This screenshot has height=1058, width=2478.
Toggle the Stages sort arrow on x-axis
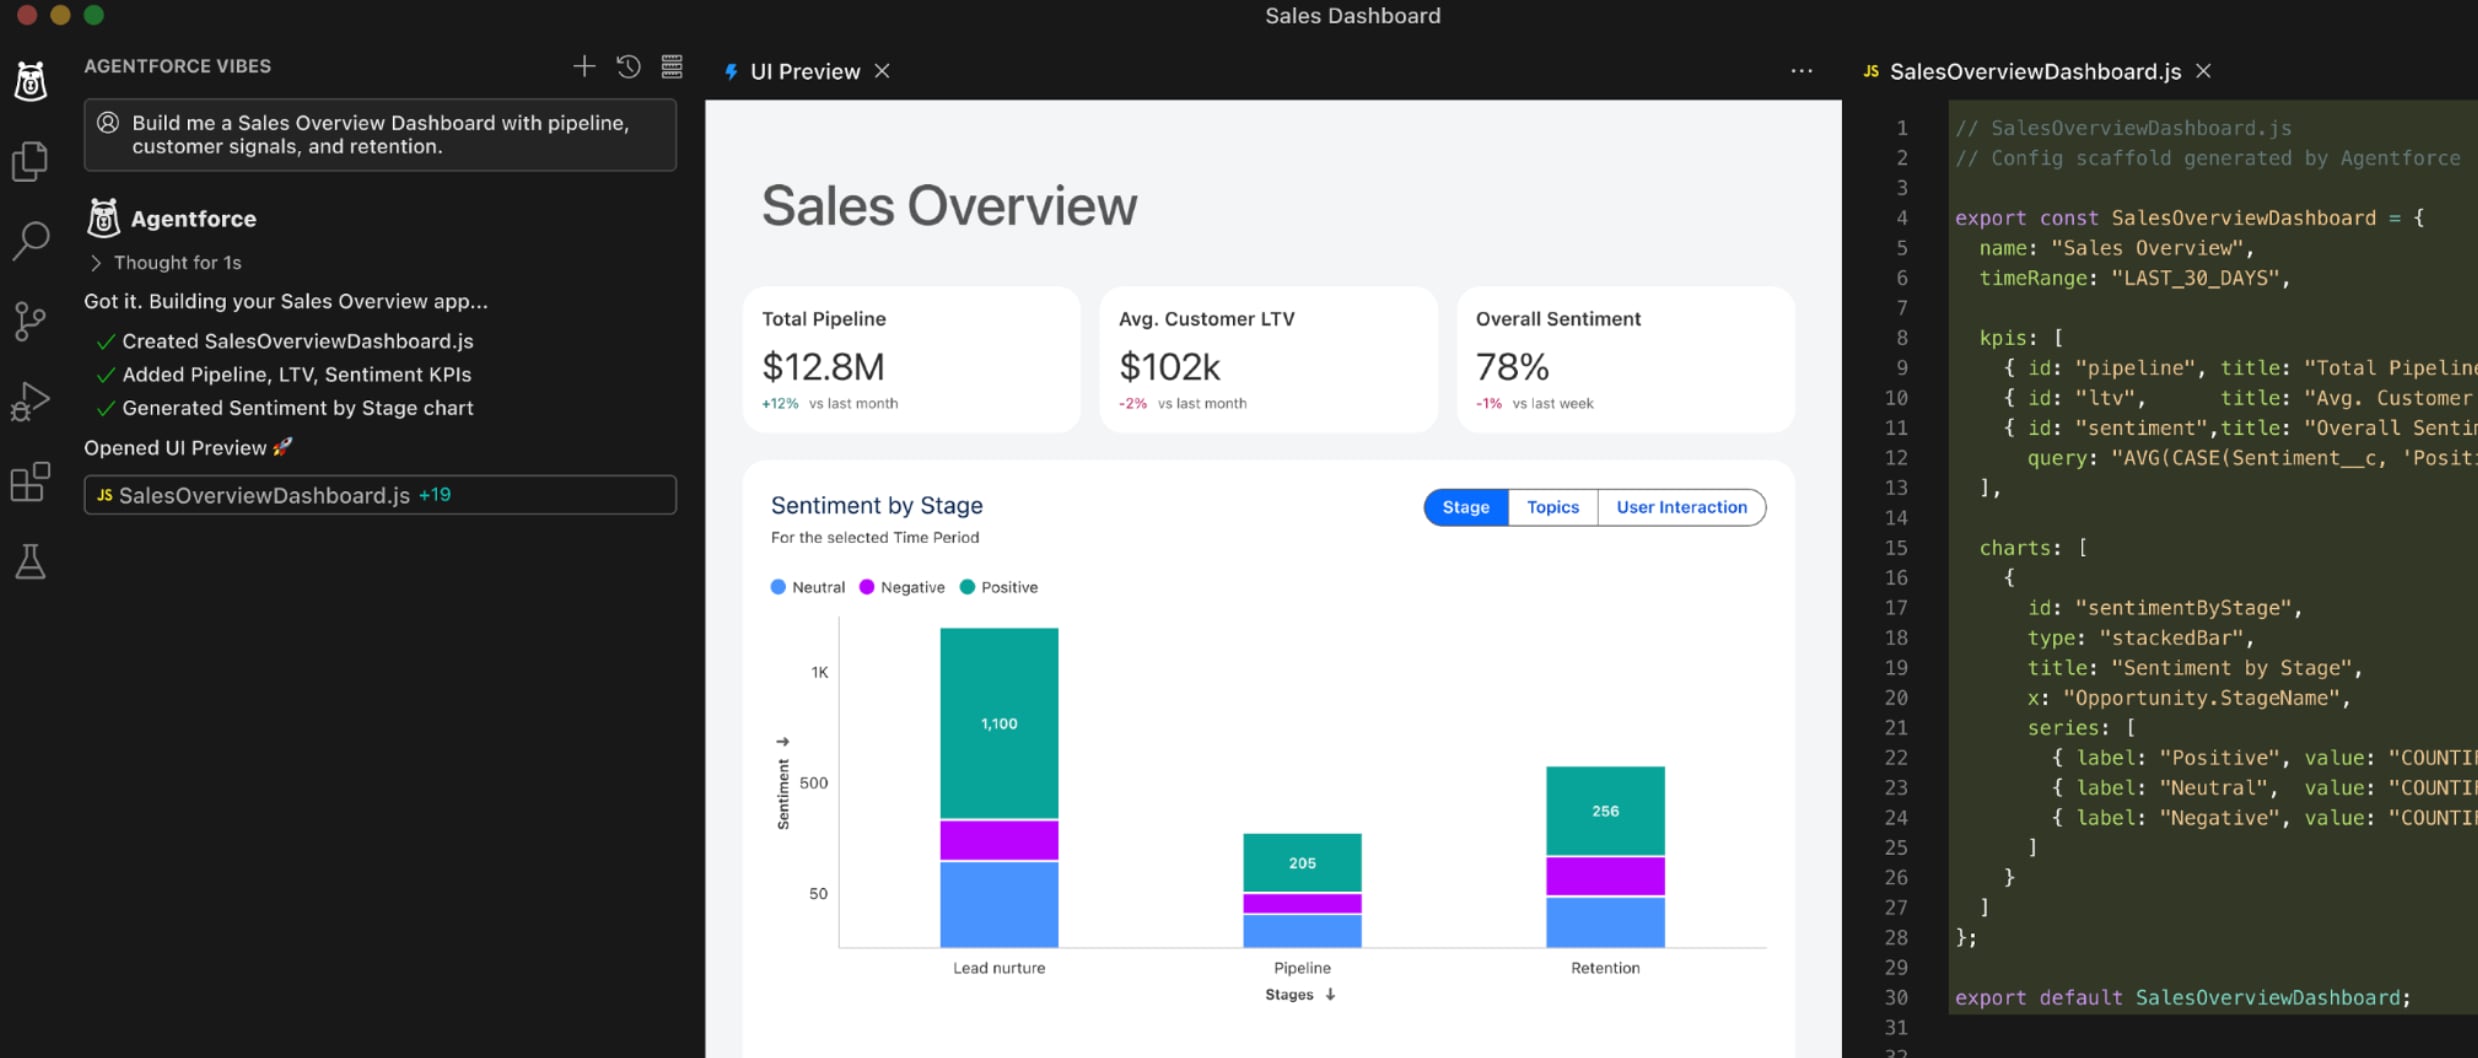pyautogui.click(x=1329, y=994)
